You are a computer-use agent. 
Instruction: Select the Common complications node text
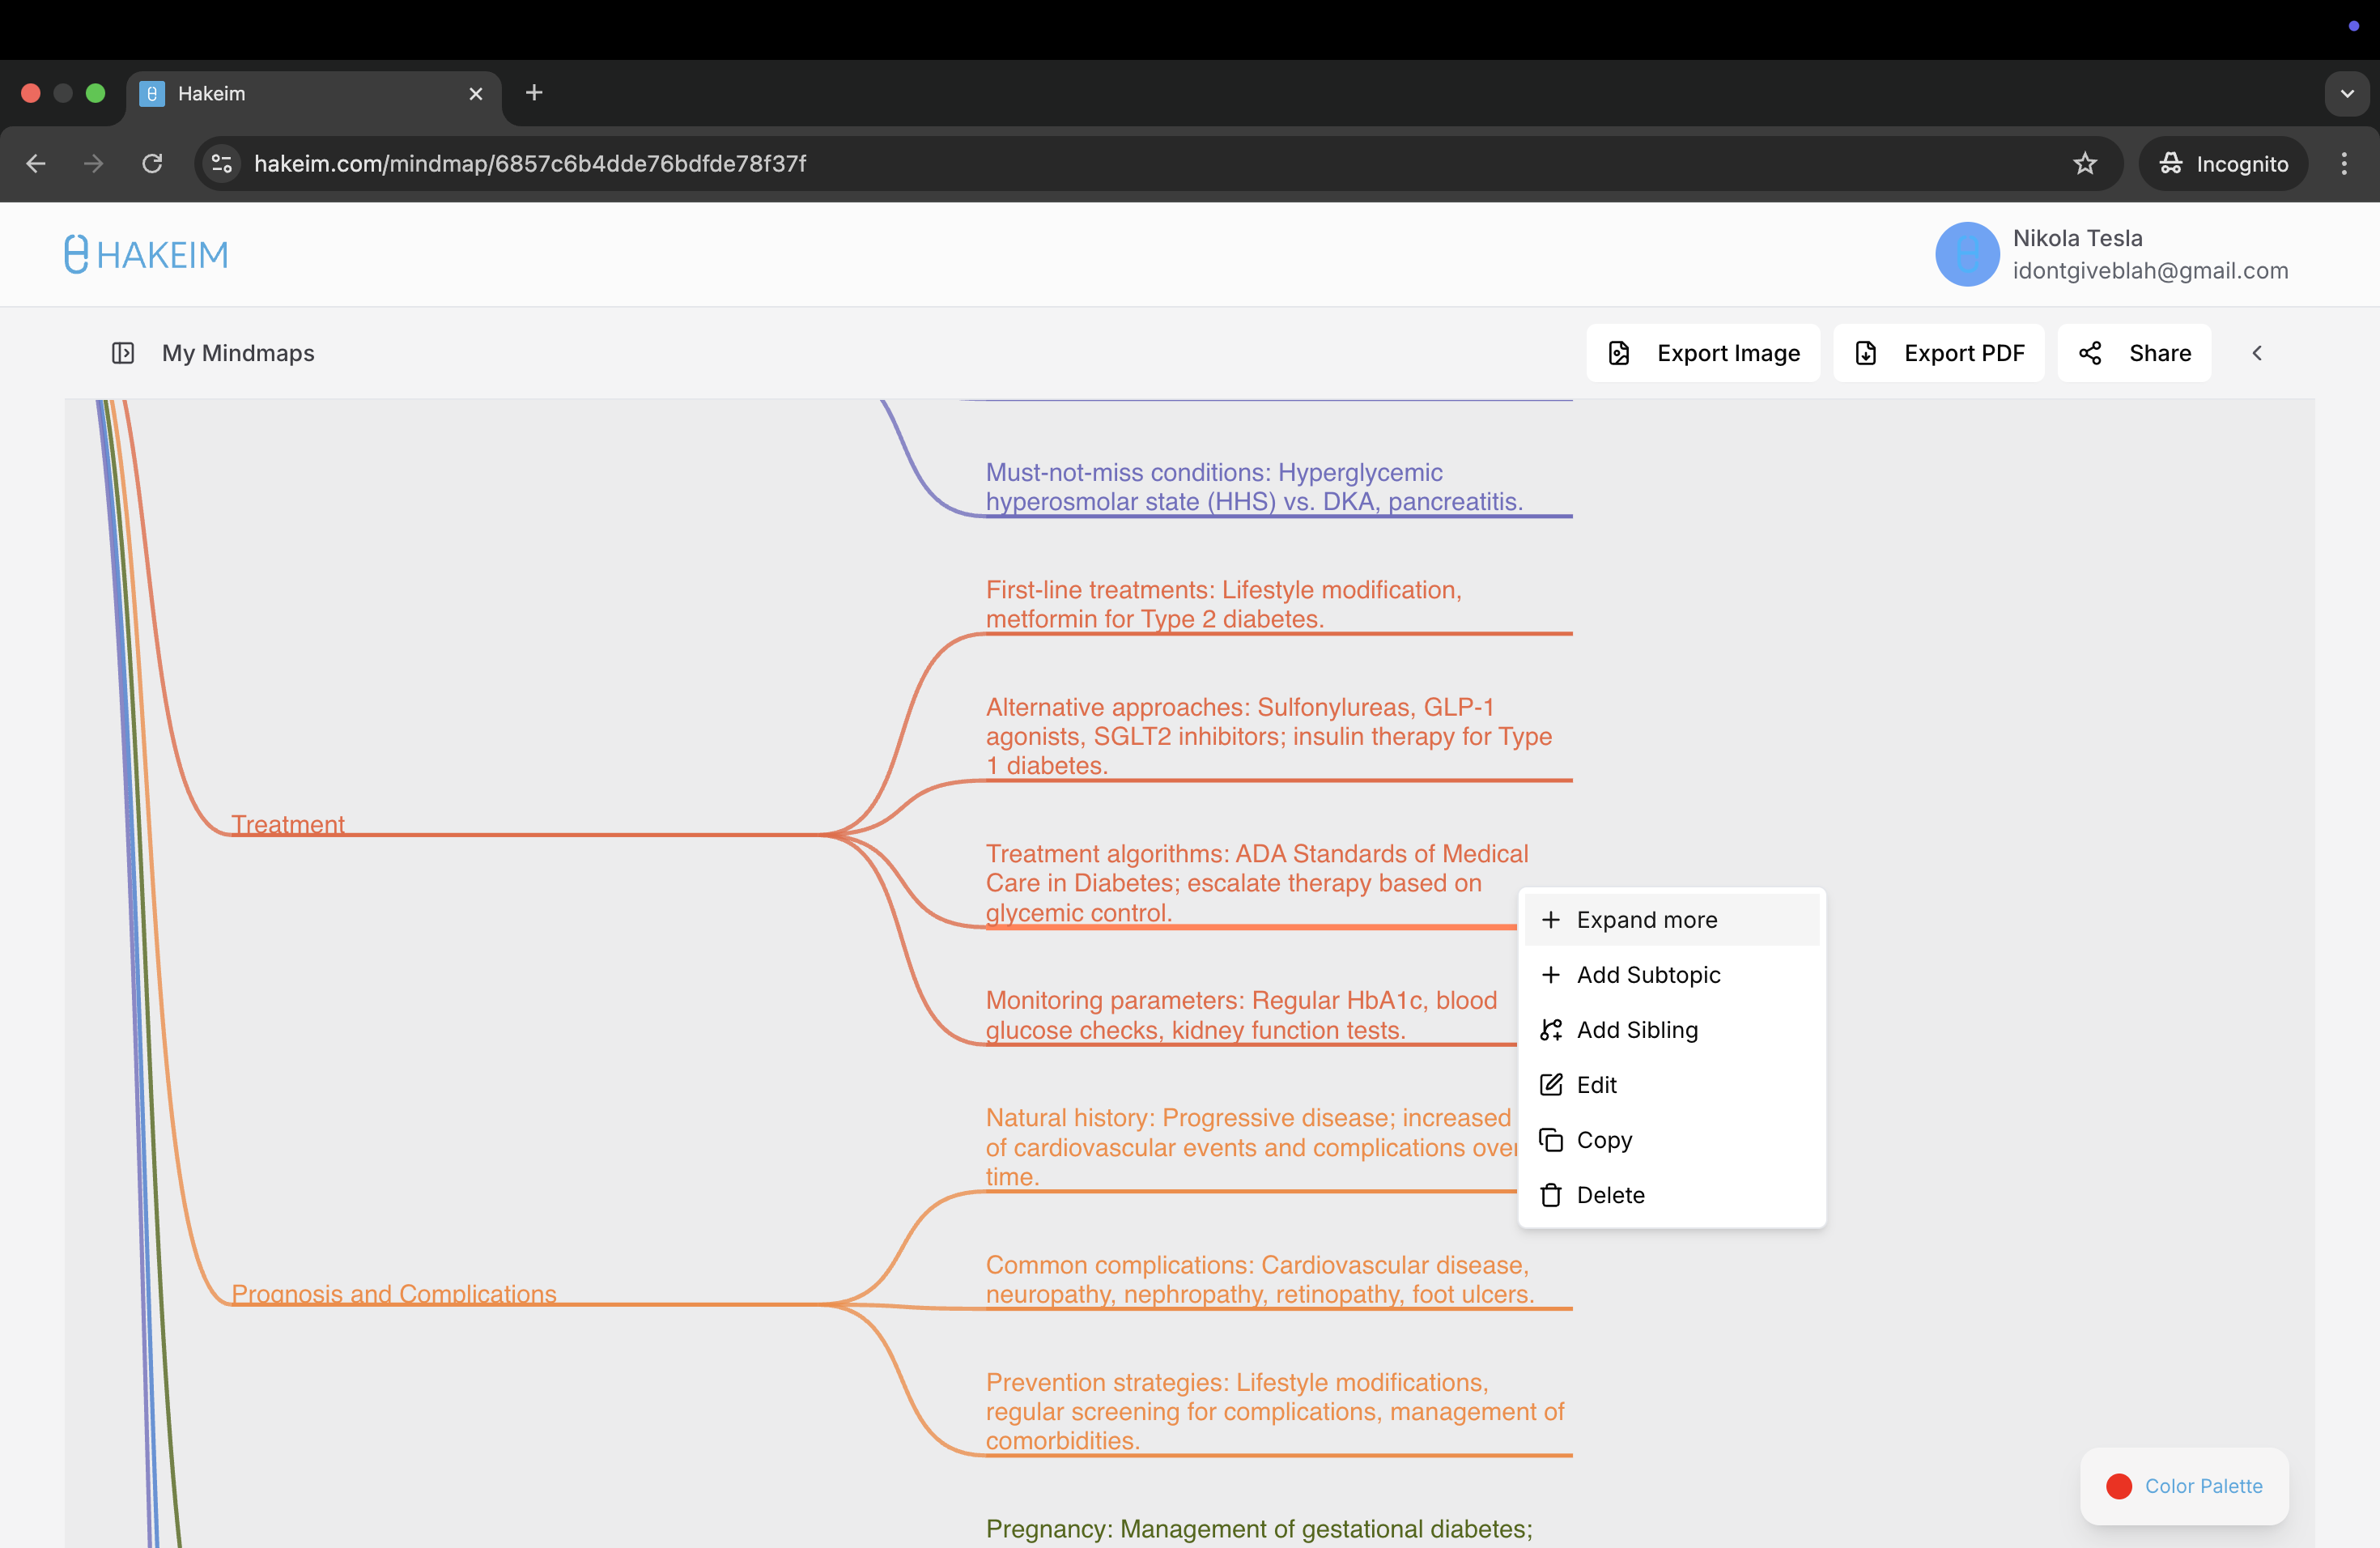coord(1260,1279)
